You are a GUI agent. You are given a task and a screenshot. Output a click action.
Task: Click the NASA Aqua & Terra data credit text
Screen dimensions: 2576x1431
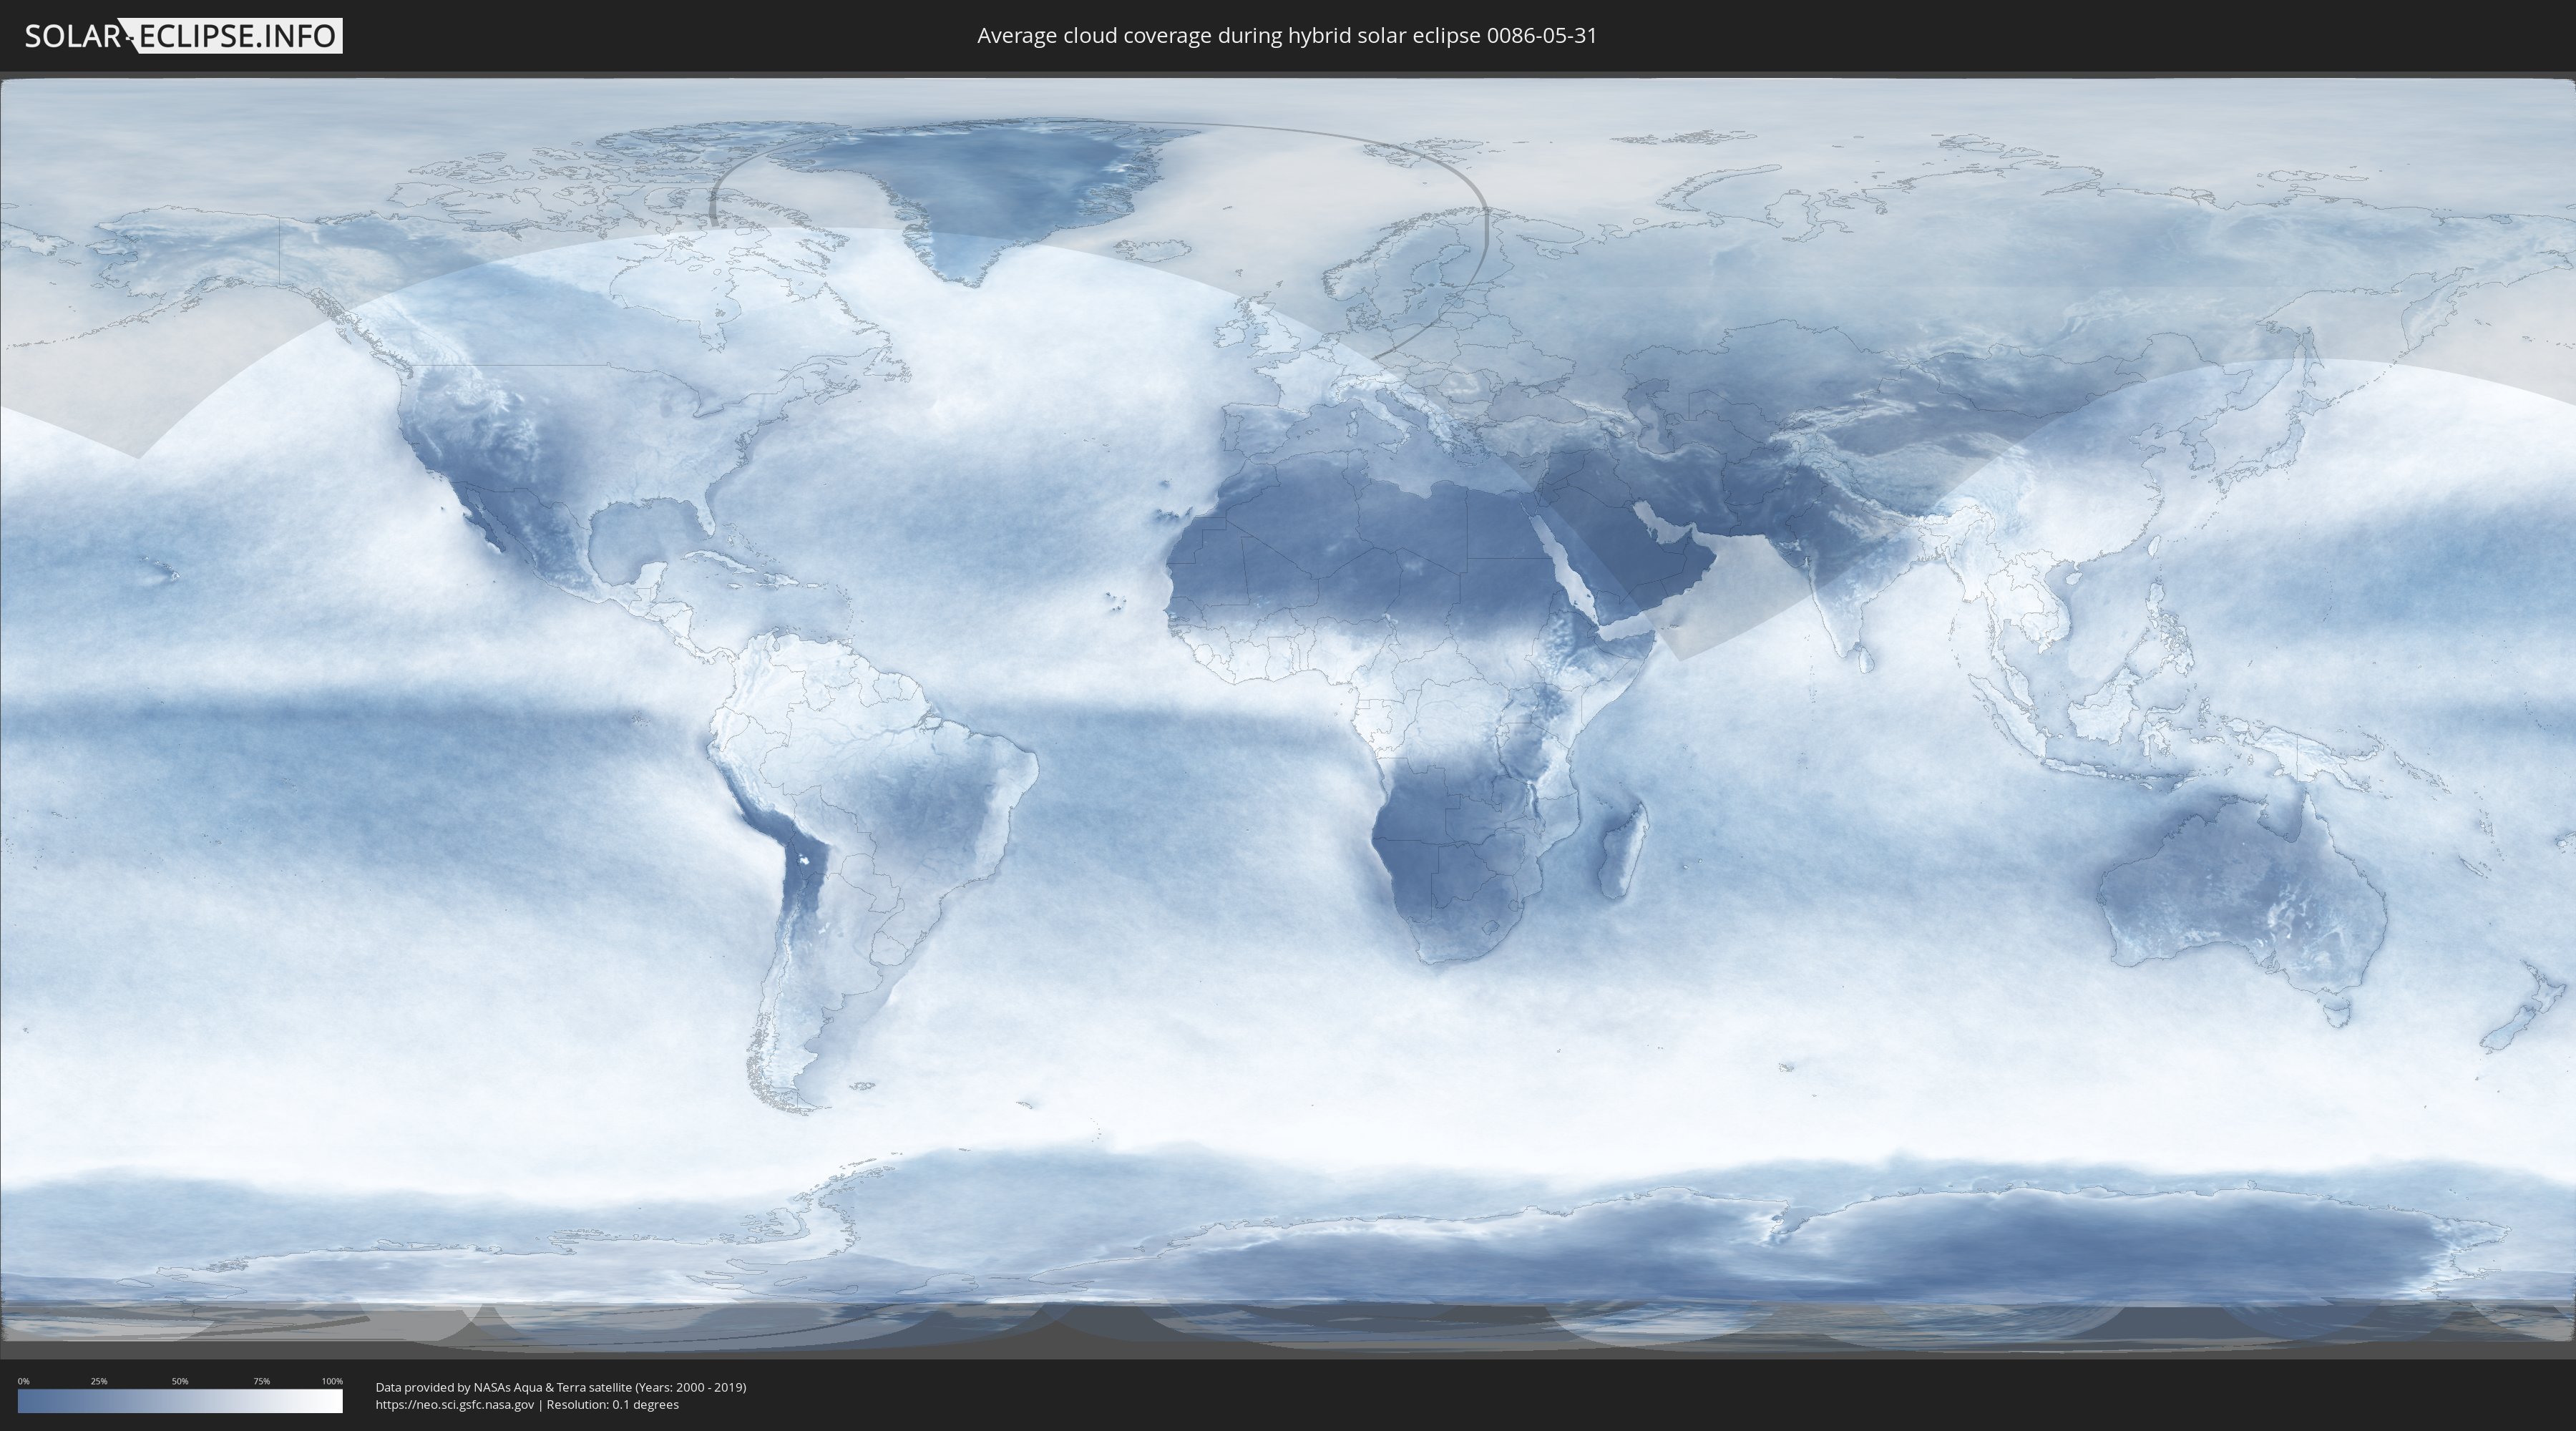pyautogui.click(x=561, y=1387)
